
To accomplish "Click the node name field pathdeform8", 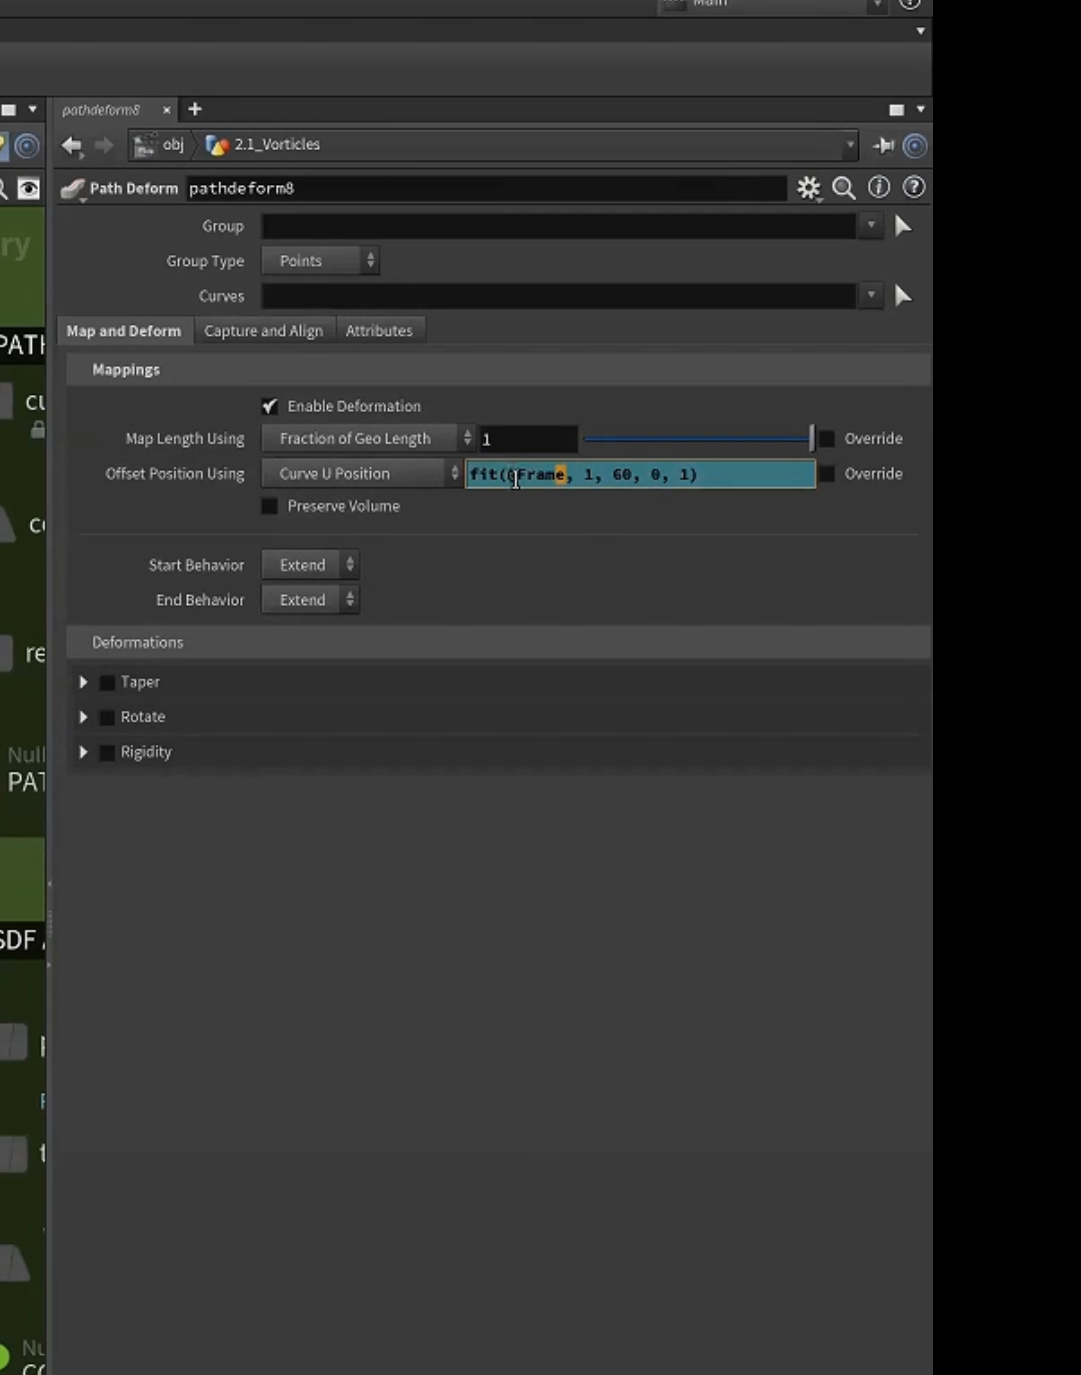I will point(486,188).
